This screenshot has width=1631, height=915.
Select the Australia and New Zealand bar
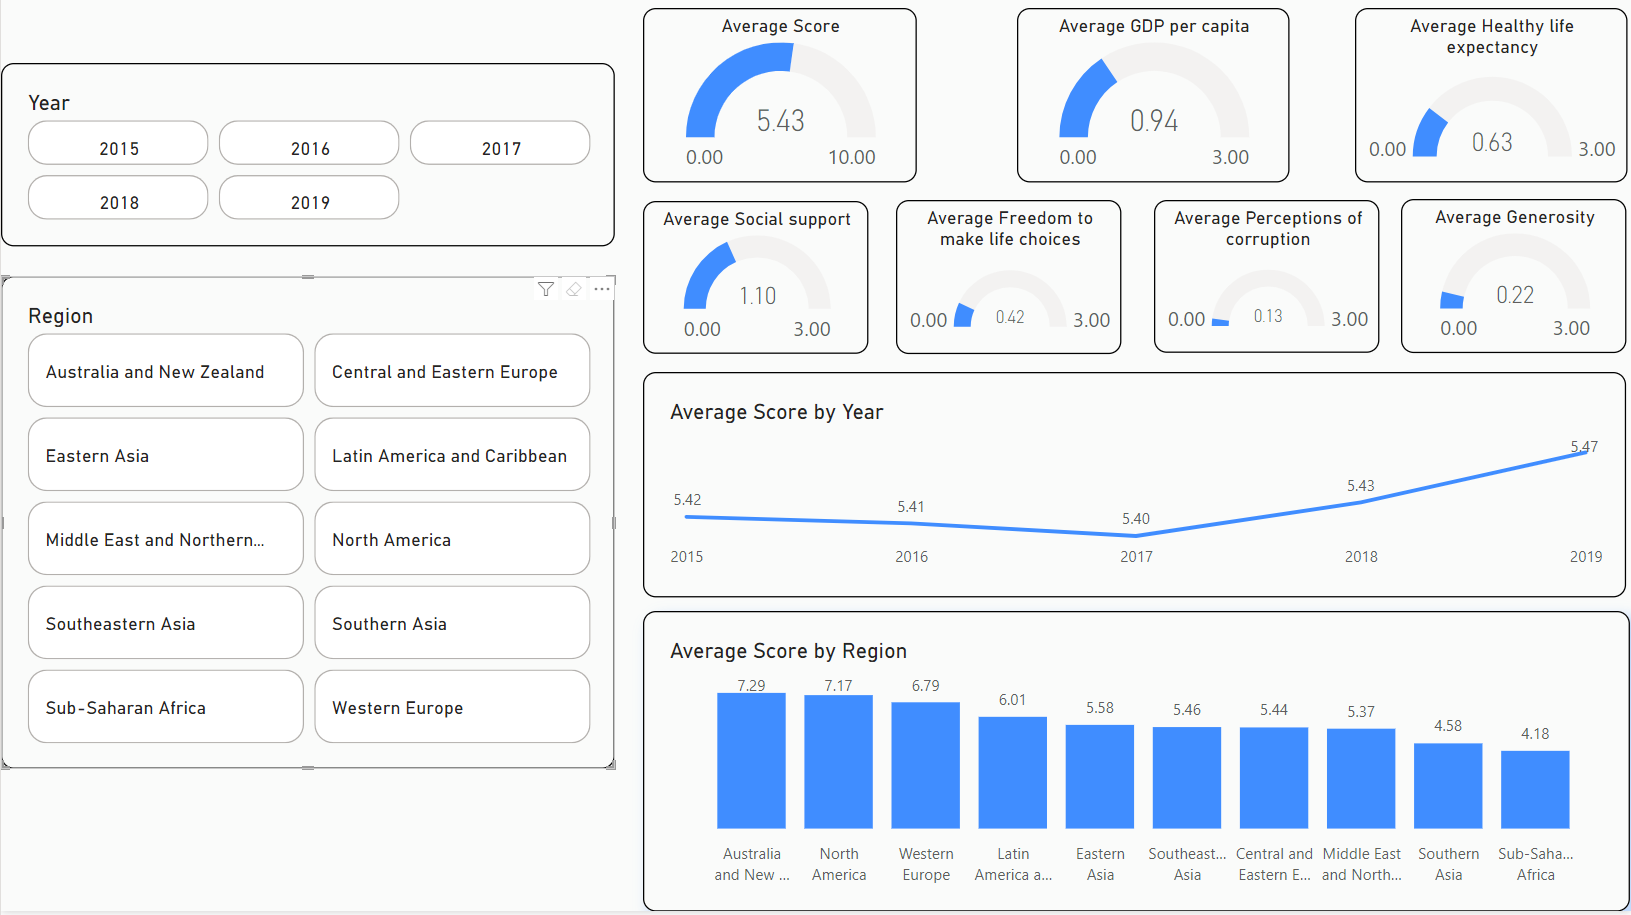point(751,760)
